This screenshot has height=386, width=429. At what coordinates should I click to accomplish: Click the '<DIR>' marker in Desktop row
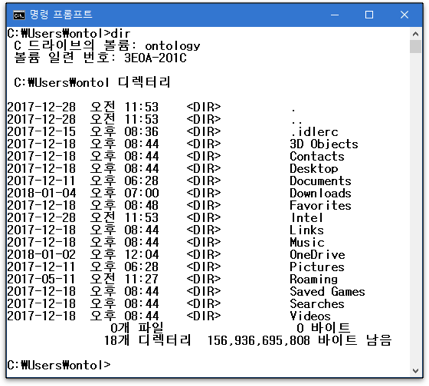204,169
